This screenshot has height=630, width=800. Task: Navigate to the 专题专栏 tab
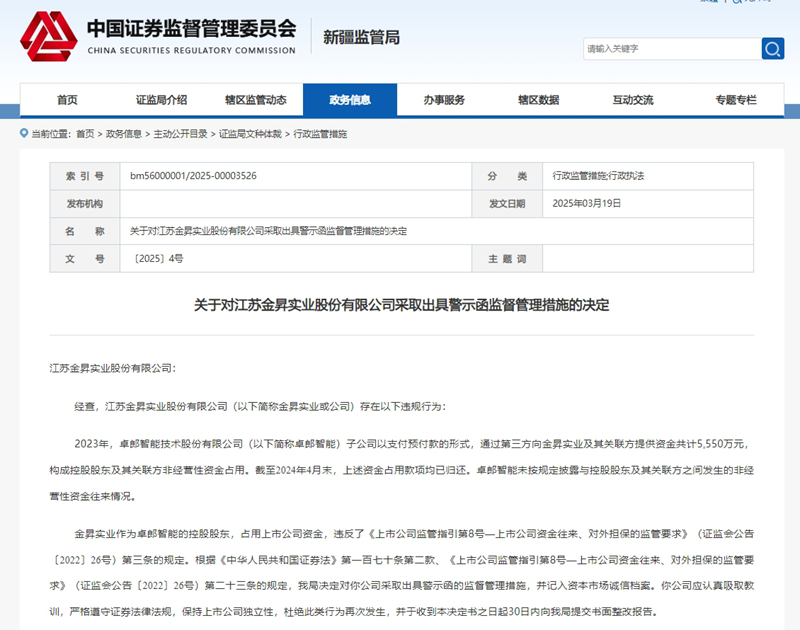[735, 100]
